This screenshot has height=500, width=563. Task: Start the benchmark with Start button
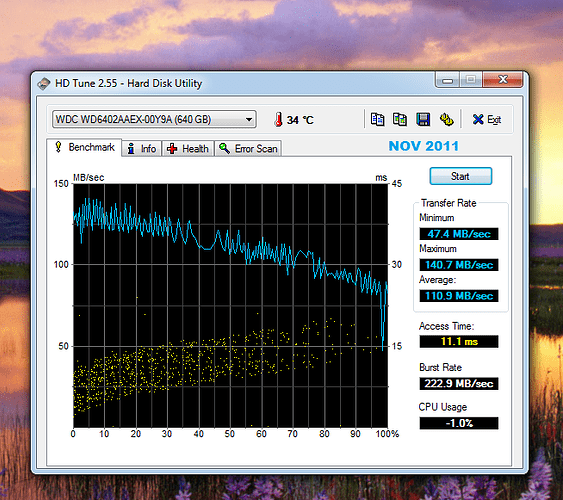460,176
